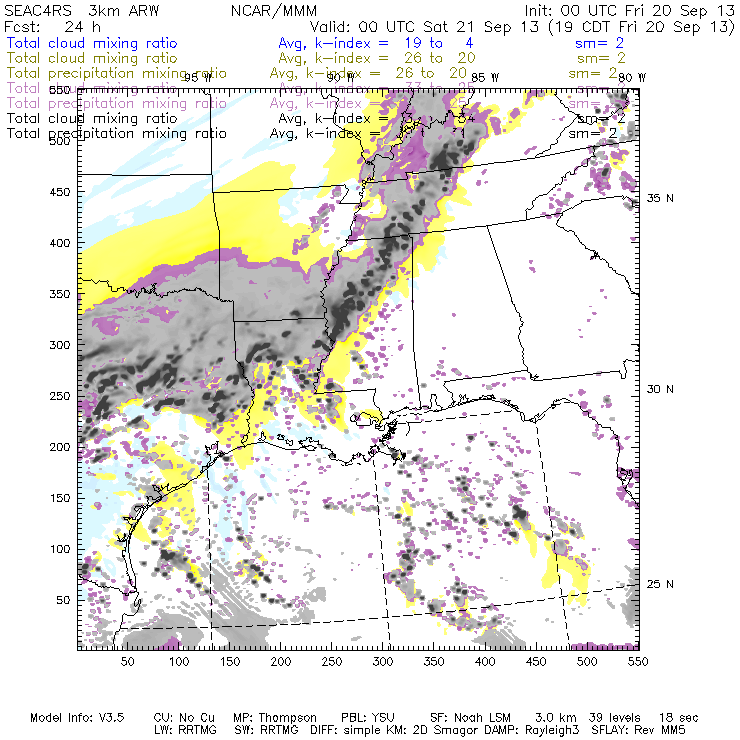Click the "25 N" latitude label
Image resolution: width=740 pixels, height=740 pixels.
pyautogui.click(x=660, y=584)
